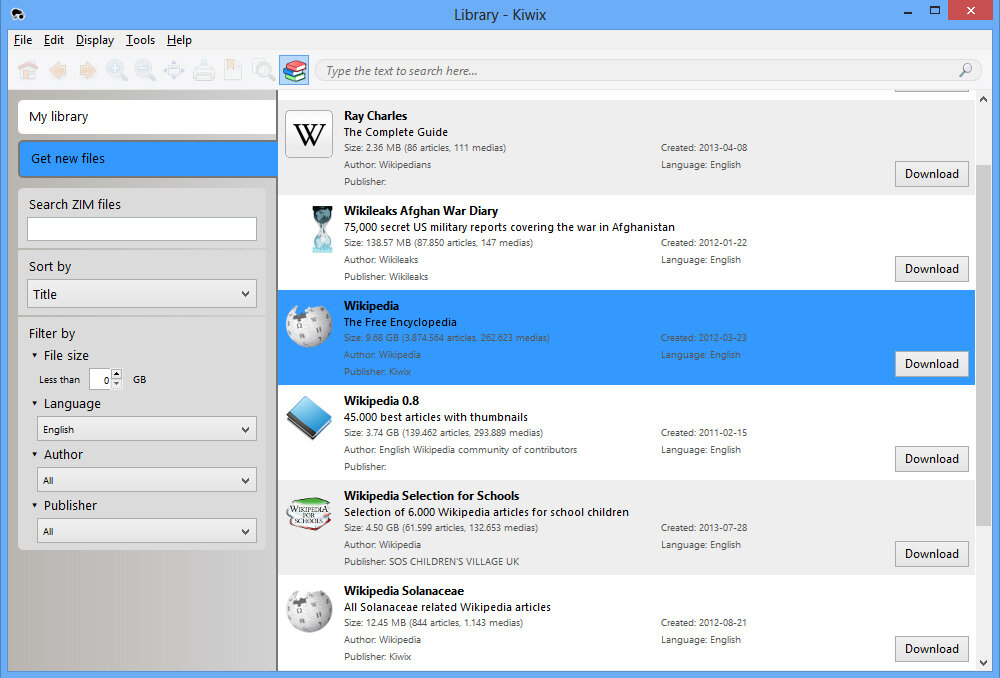Click the list scrollbar down arrow
Image resolution: width=1000 pixels, height=678 pixels.
983,663
